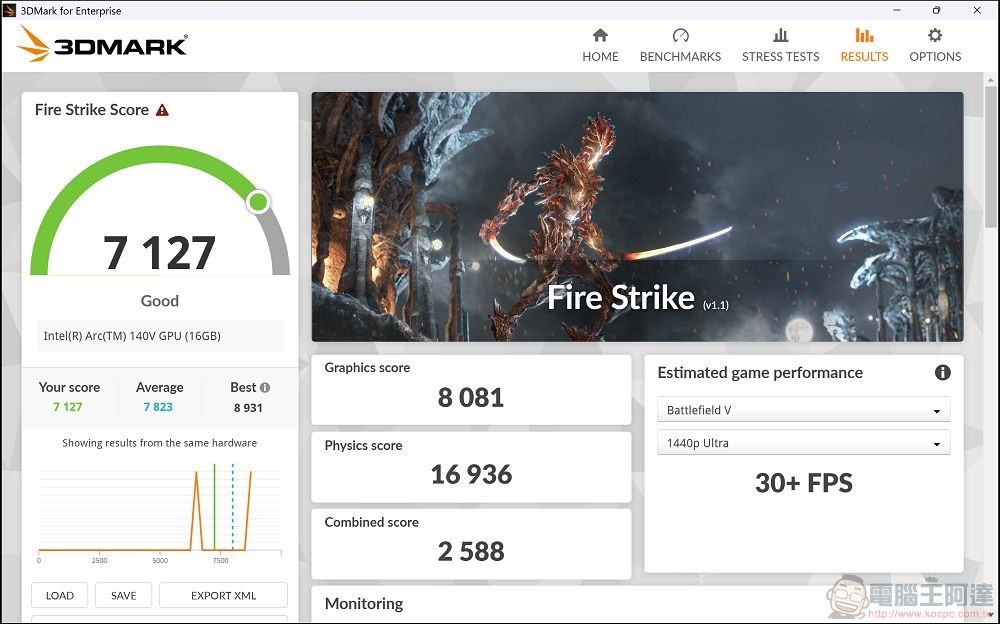Click the green knob on the score gauge
1000x624 pixels.
pos(258,202)
